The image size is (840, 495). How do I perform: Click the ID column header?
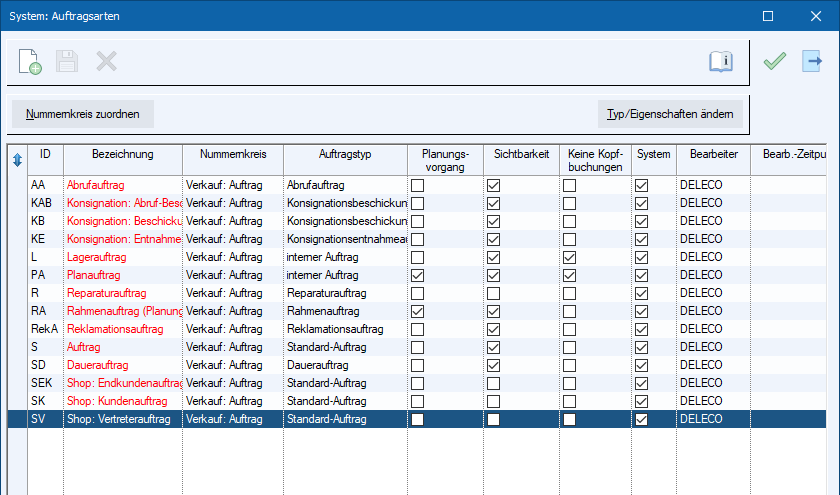click(x=45, y=155)
